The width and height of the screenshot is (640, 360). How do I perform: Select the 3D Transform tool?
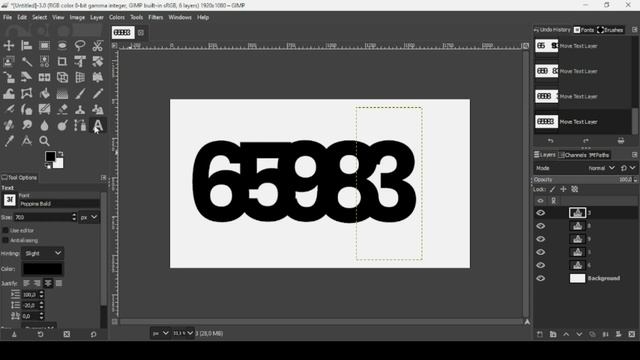coord(62,77)
